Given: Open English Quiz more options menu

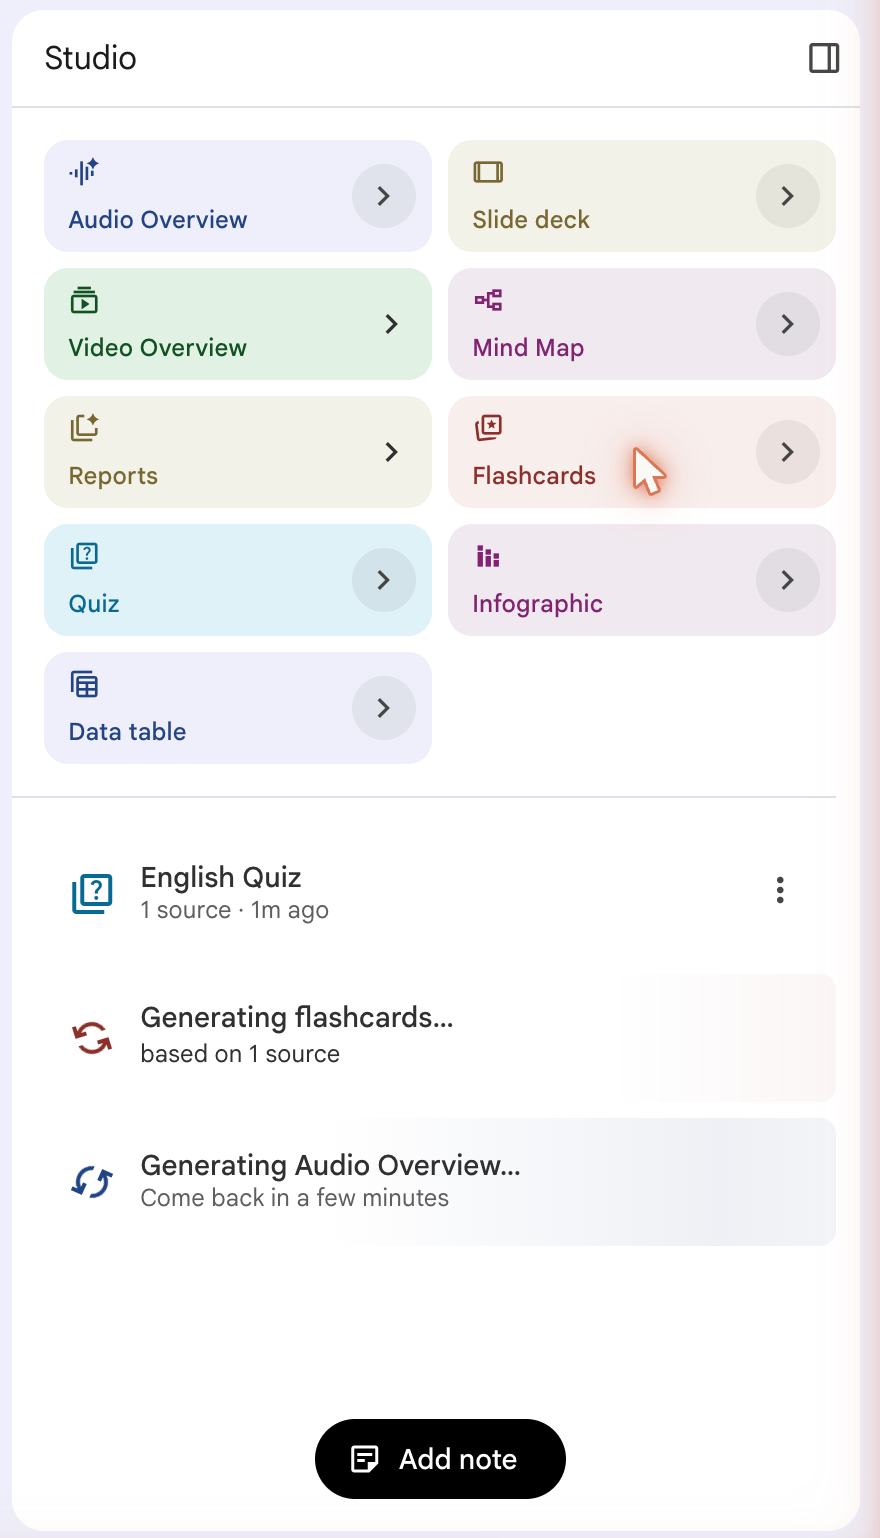Looking at the screenshot, I should (x=780, y=890).
